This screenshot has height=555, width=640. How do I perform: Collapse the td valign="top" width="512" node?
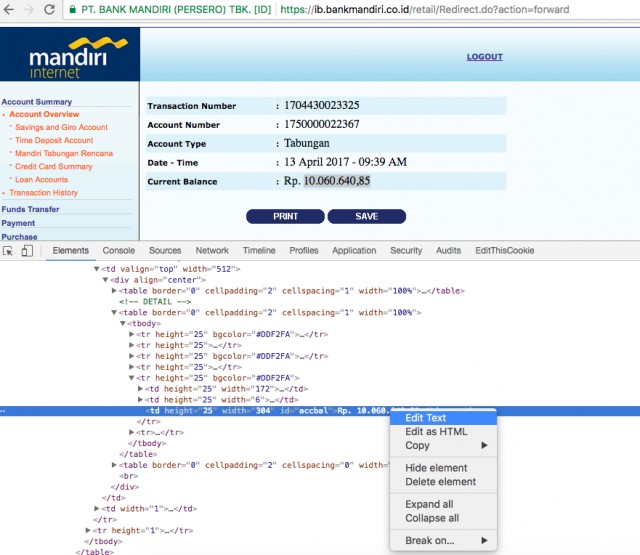[x=96, y=269]
